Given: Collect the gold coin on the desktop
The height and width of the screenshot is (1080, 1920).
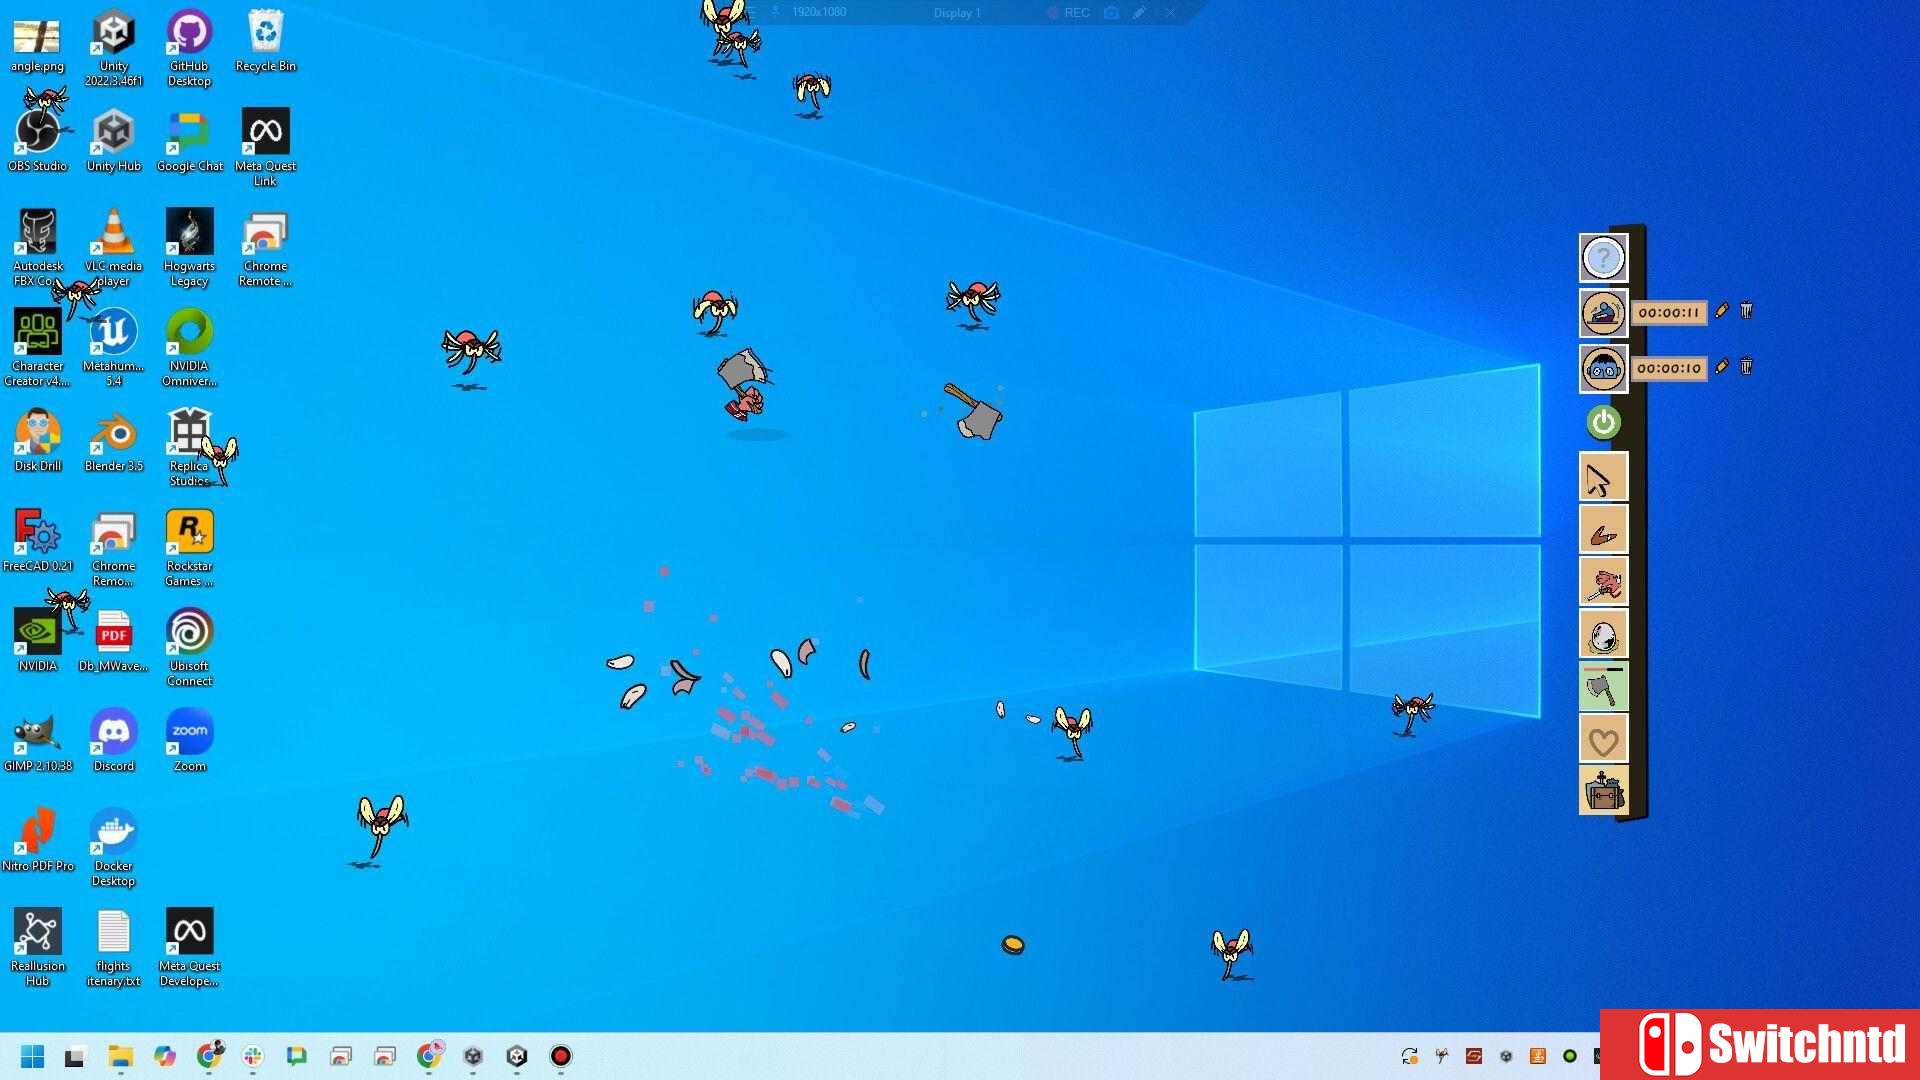Looking at the screenshot, I should 1013,944.
